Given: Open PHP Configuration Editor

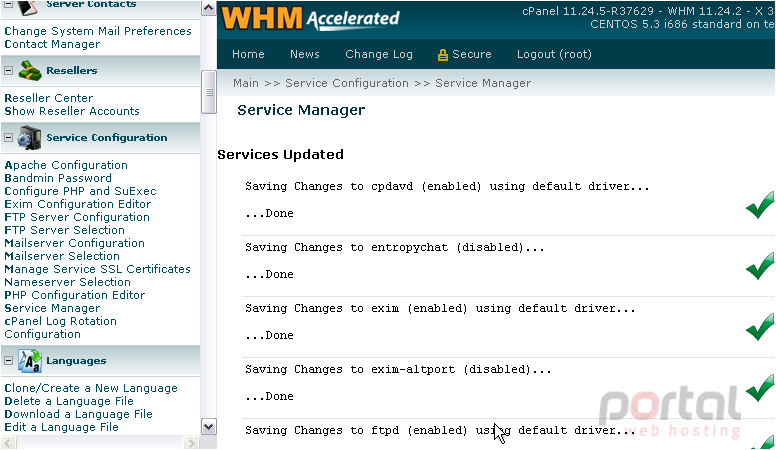Looking at the screenshot, I should tap(75, 295).
